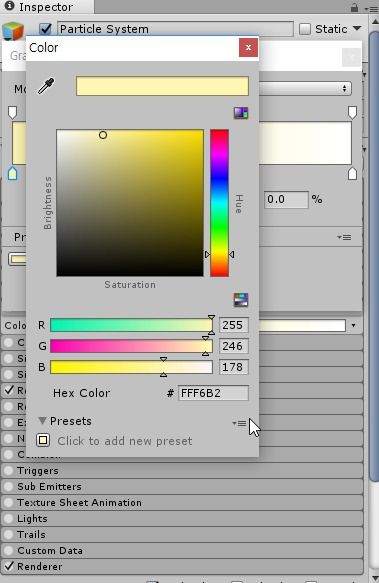The image size is (379, 583).
Task: Click the vertical Hue slider strip
Action: (219, 203)
